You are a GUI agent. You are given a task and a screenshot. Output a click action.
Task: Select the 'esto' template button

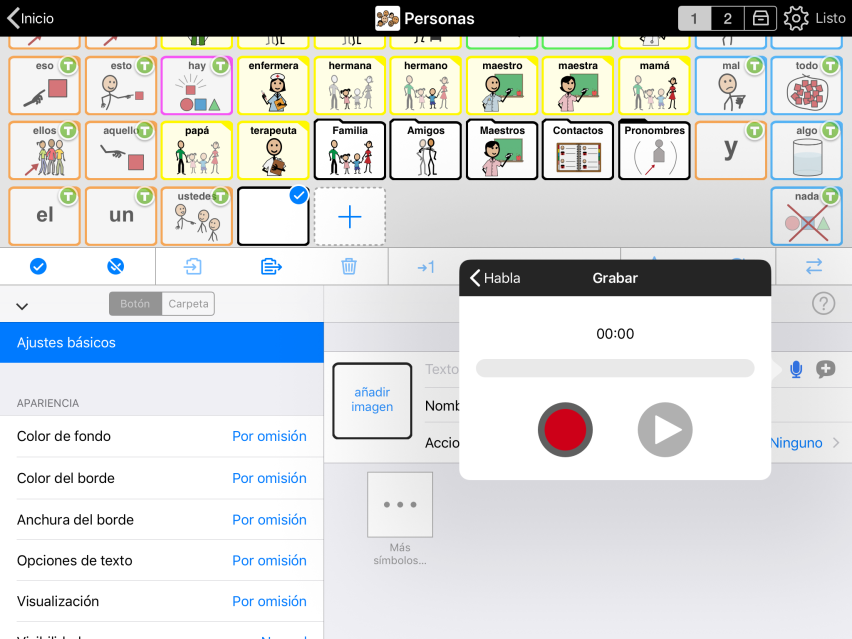coord(121,85)
